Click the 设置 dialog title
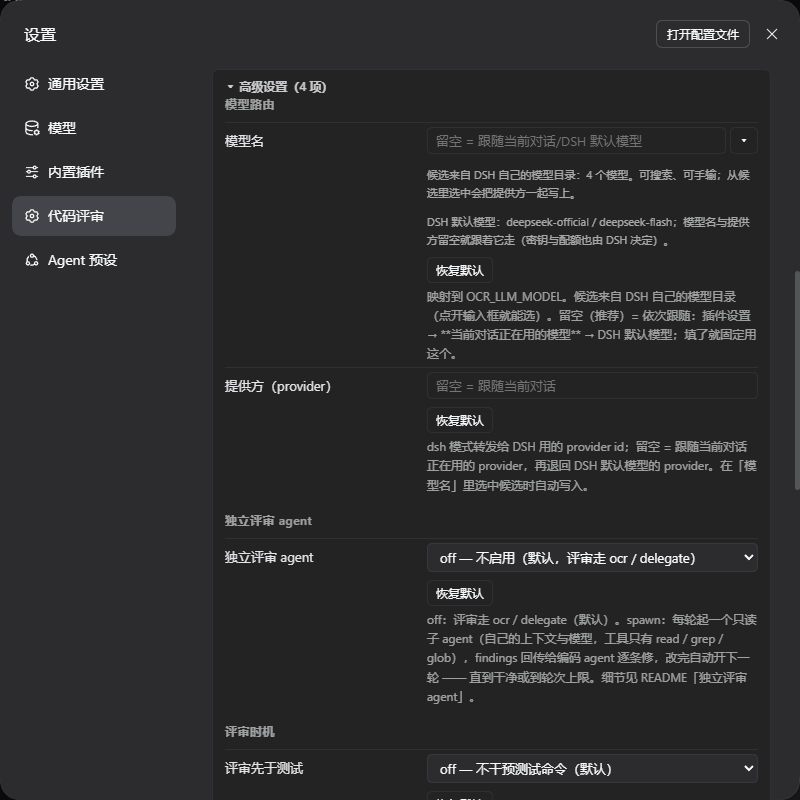This screenshot has width=800, height=800. [x=40, y=35]
